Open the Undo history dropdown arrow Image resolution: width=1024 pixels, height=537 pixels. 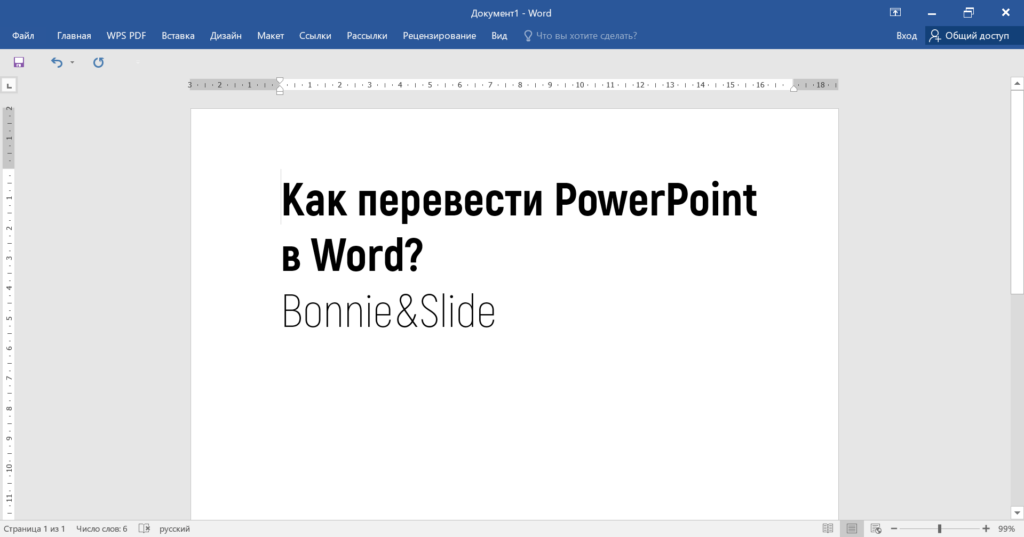[x=72, y=62]
